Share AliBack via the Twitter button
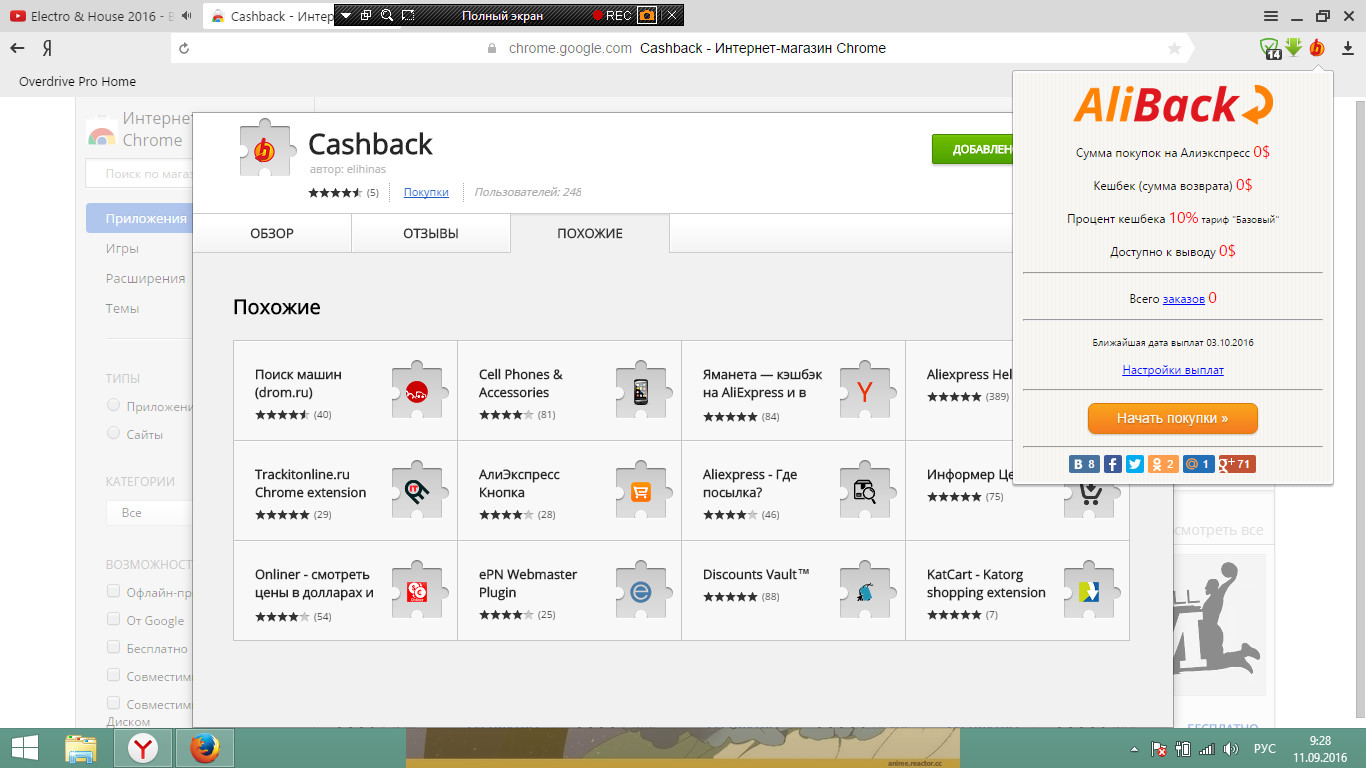This screenshot has width=1366, height=768. [x=1135, y=464]
